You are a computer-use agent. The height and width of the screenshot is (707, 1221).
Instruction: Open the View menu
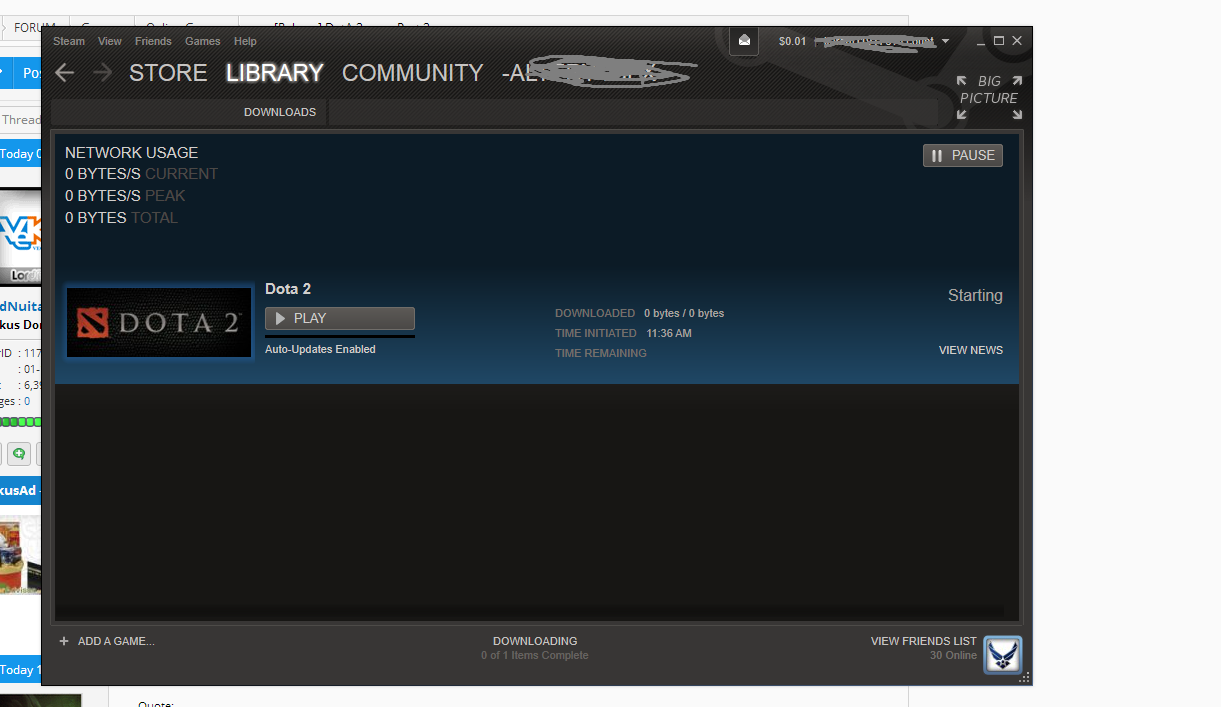[x=110, y=41]
